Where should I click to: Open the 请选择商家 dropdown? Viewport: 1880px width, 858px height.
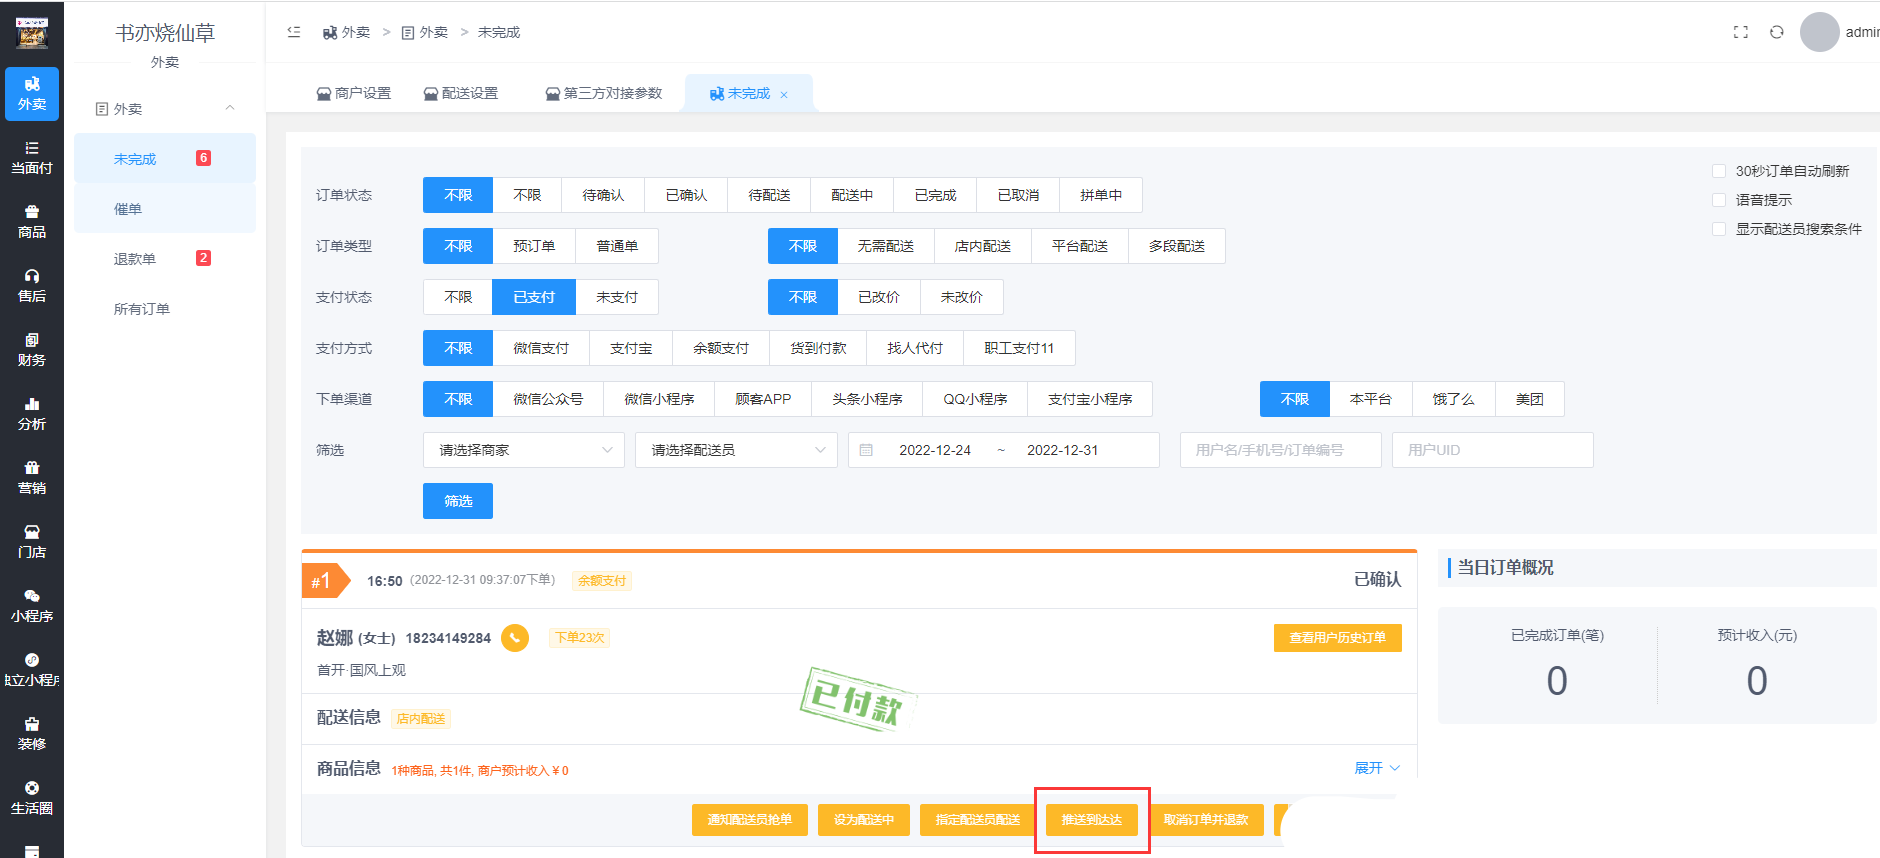(524, 450)
